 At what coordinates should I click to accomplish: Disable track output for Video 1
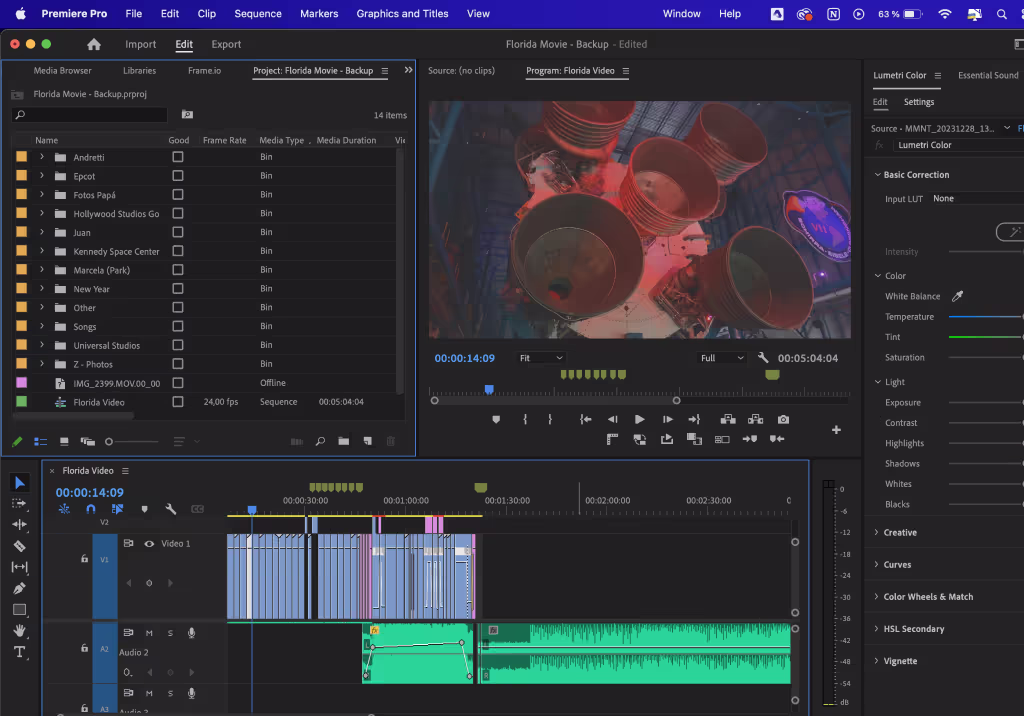tap(149, 544)
